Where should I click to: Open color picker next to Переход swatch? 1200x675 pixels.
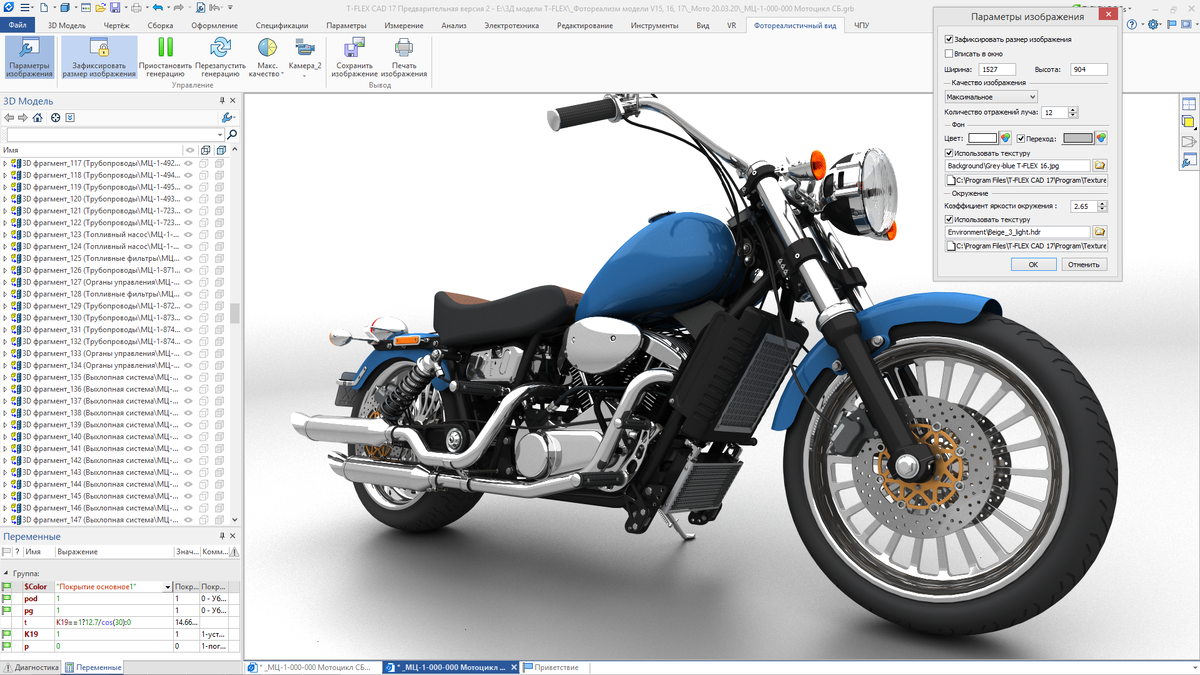coord(1101,138)
